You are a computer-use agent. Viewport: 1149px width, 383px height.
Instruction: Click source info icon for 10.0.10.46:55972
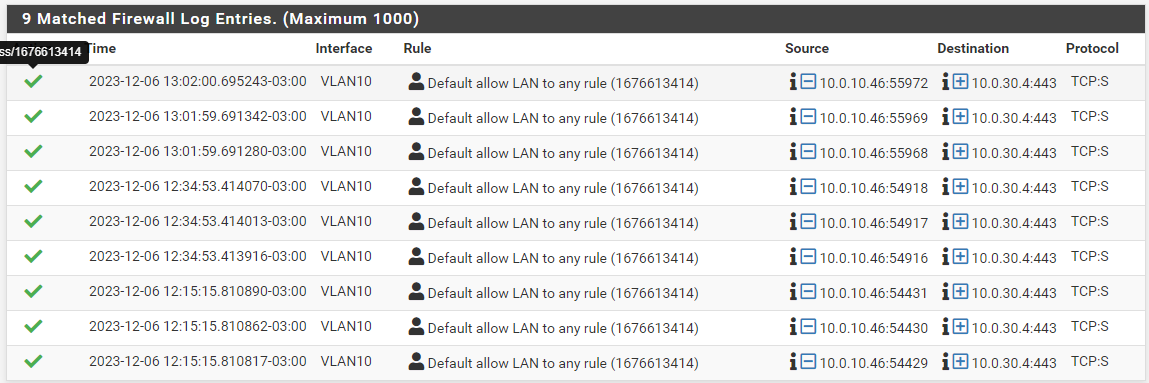[x=792, y=82]
